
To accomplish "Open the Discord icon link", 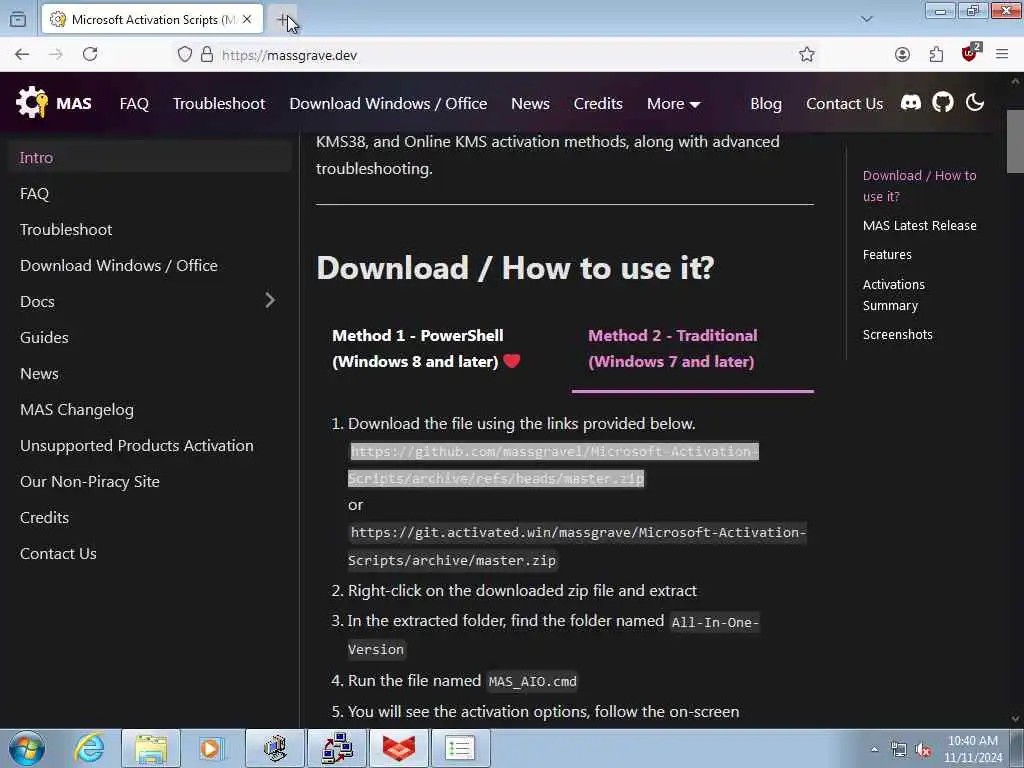I will tap(910, 103).
